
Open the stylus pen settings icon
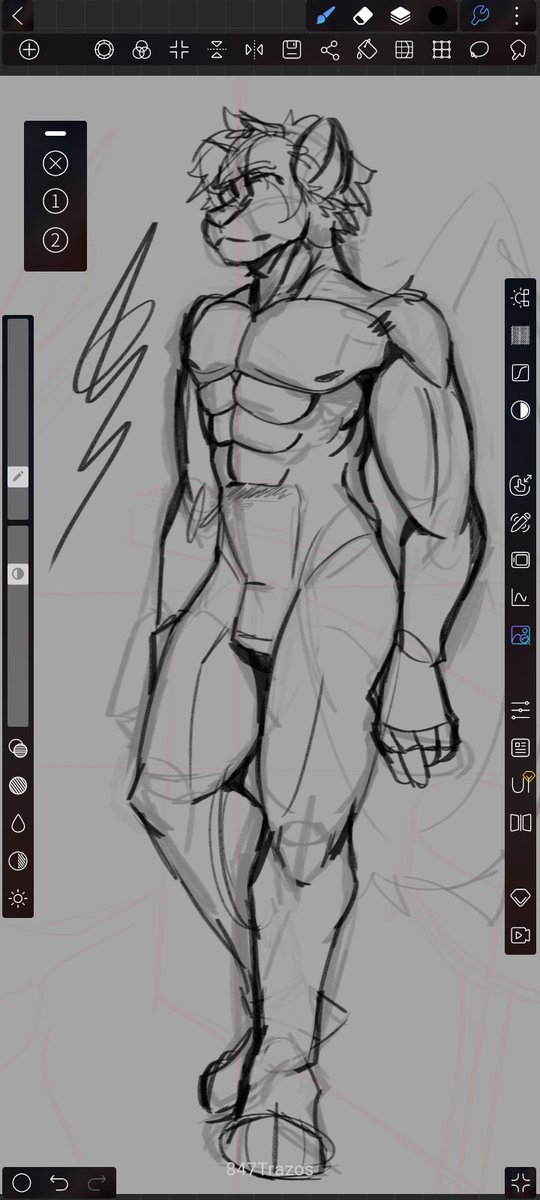[x=520, y=522]
